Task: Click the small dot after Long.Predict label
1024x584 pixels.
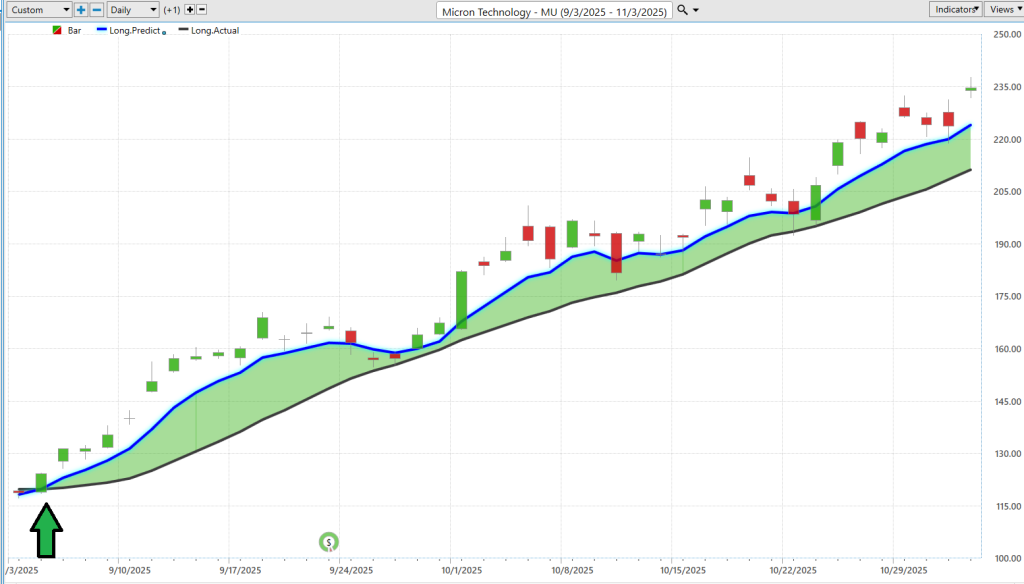Action: point(164,32)
